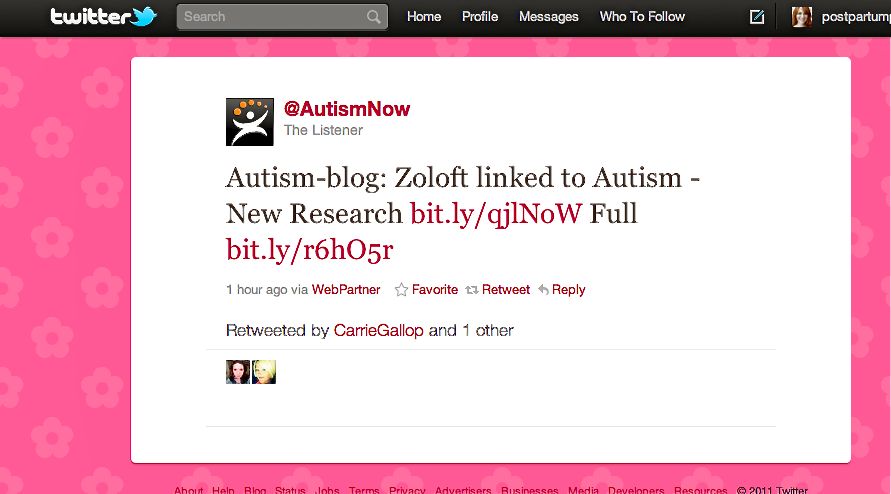891x494 pixels.
Task: Open the CarrieGallop retweeter link
Action: [x=378, y=330]
